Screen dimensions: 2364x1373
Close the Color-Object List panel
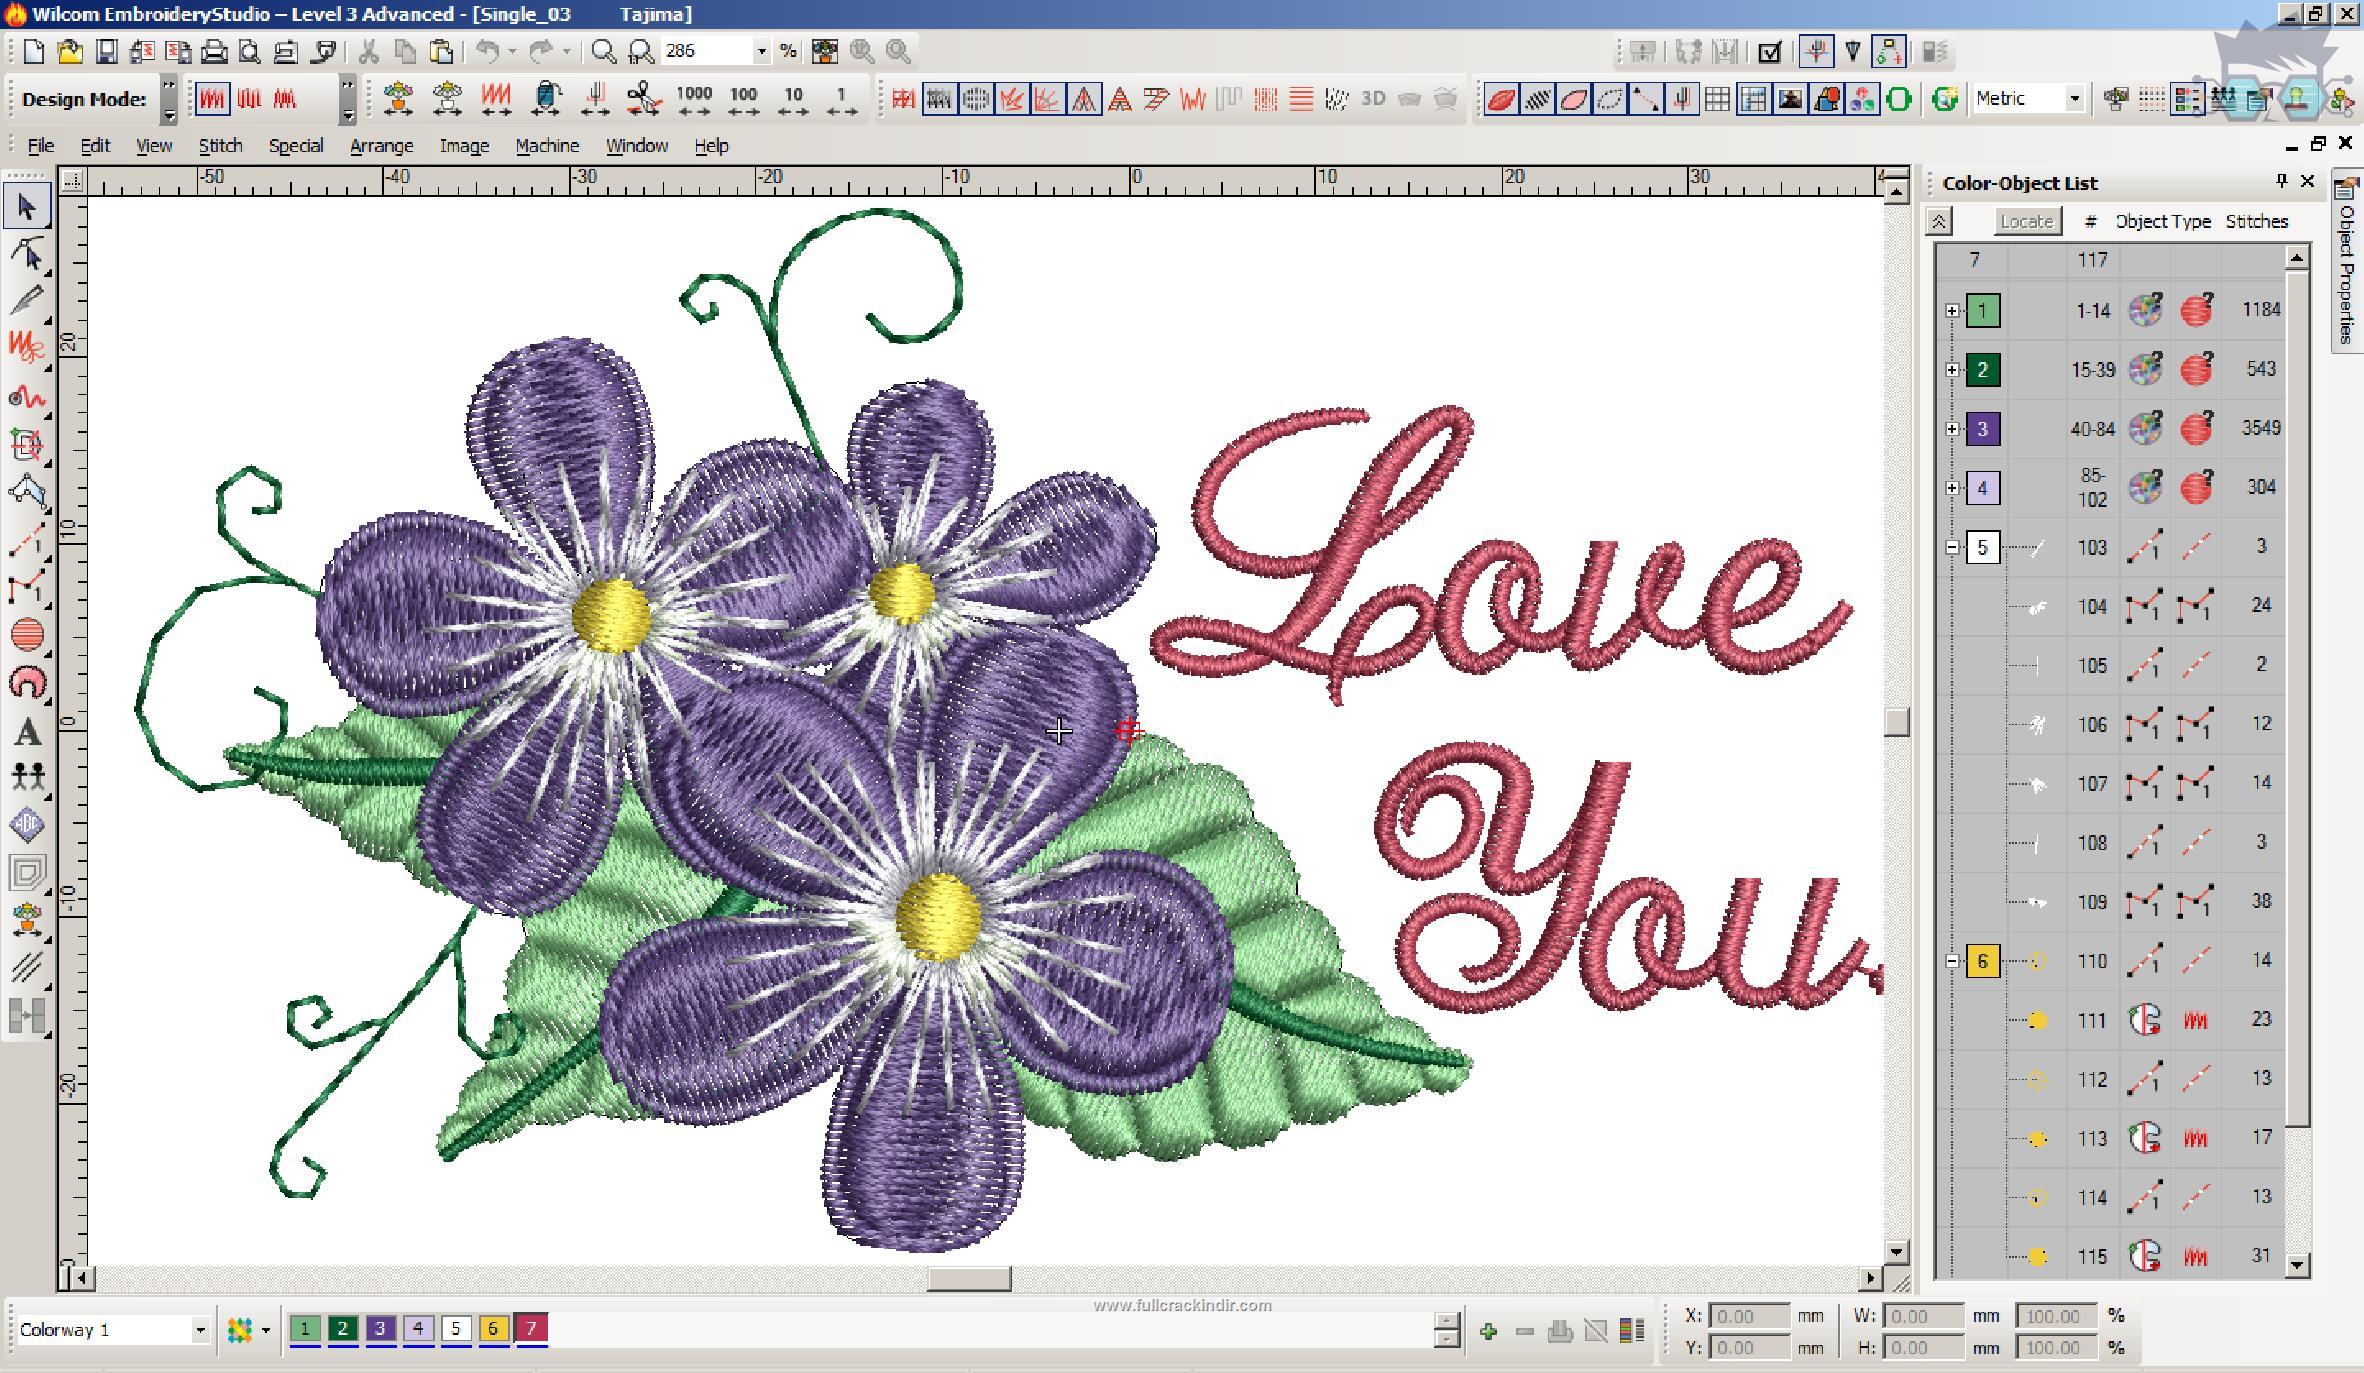tap(2308, 181)
